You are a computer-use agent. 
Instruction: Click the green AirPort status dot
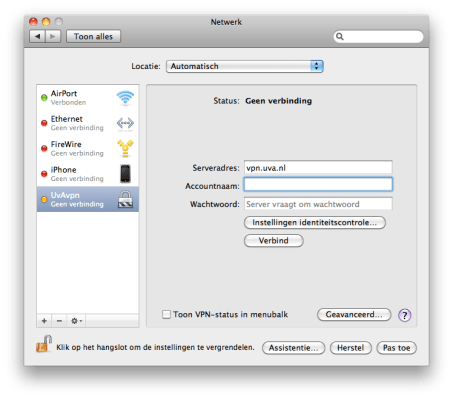pos(44,98)
